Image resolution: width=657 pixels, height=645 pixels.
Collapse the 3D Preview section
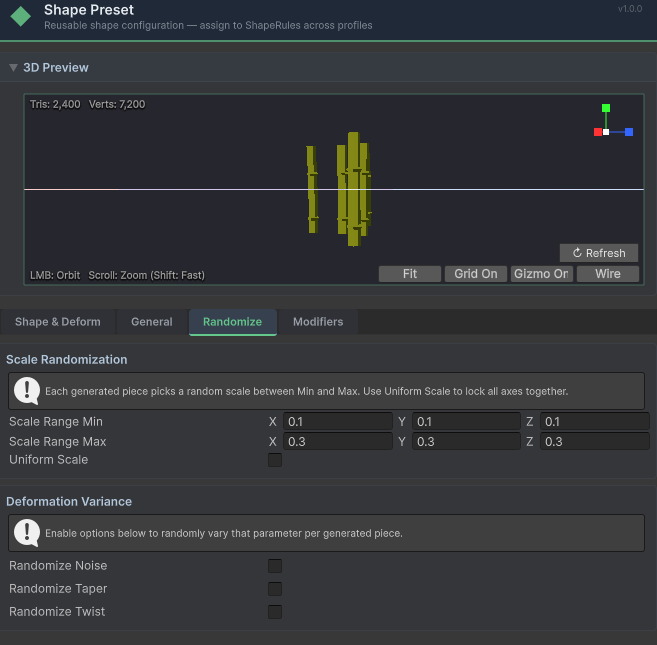(13, 68)
